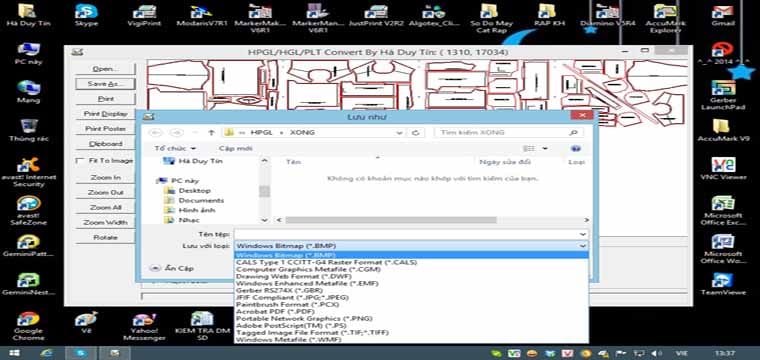Open AccuMark Explorer shortcut
The image size is (760, 360).
(x=665, y=17)
